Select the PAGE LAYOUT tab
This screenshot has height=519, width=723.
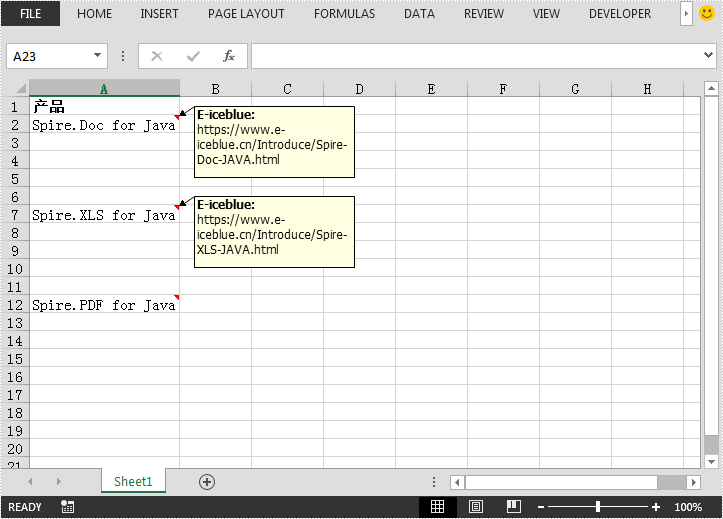point(246,14)
